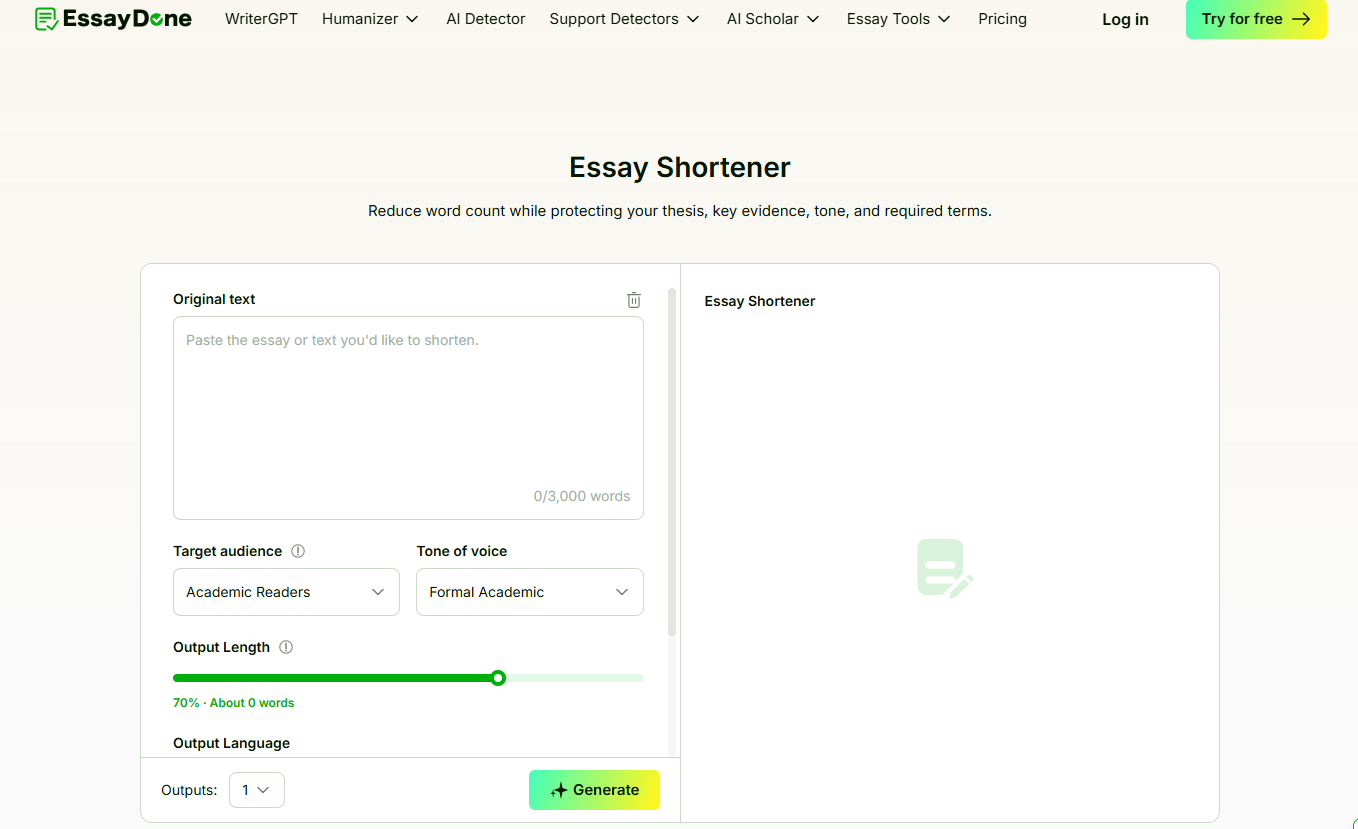1358x829 pixels.
Task: Open the WriterGPT page
Action: pos(261,19)
